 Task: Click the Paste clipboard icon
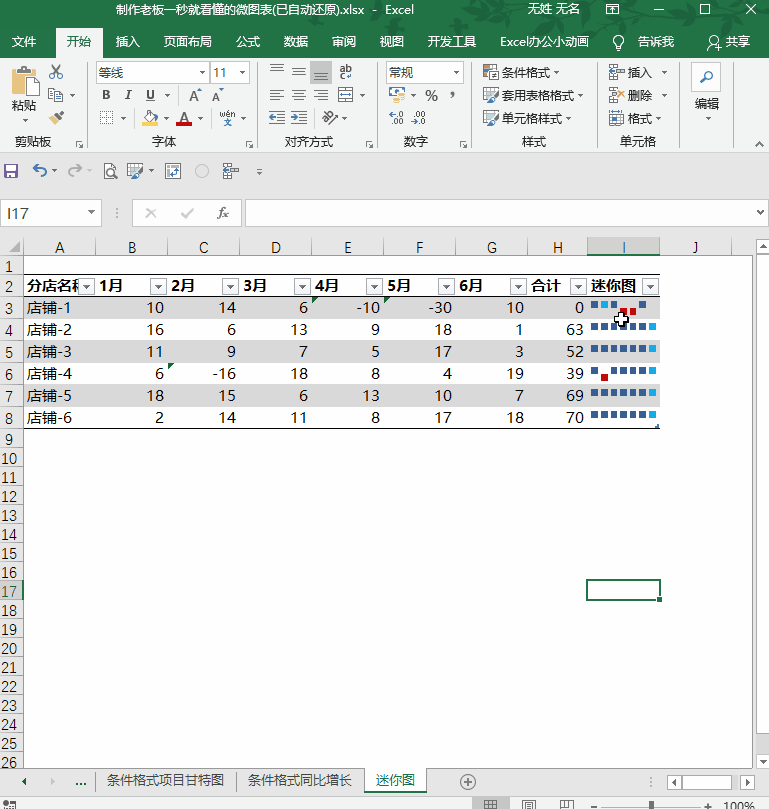(x=24, y=81)
